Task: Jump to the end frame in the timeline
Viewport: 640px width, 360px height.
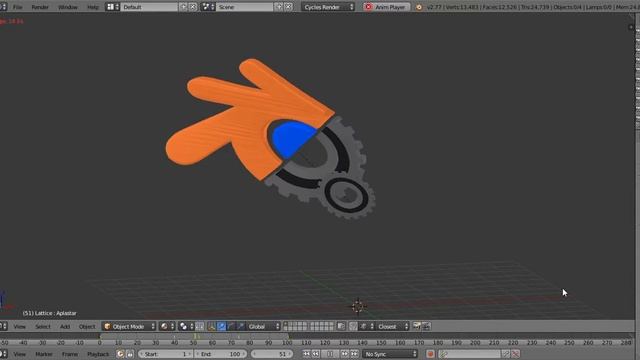Action: pos(354,354)
